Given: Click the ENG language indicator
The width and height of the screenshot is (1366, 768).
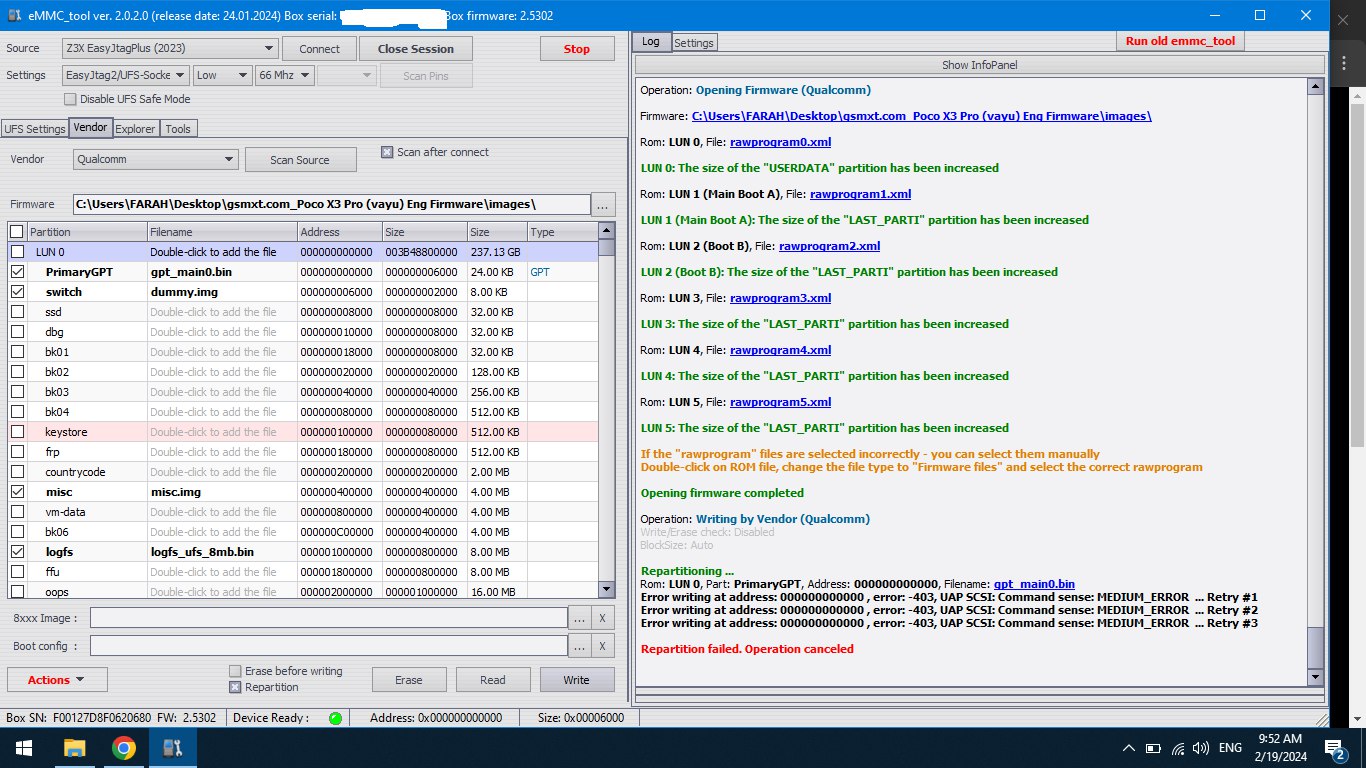Looking at the screenshot, I should pyautogui.click(x=1232, y=748).
